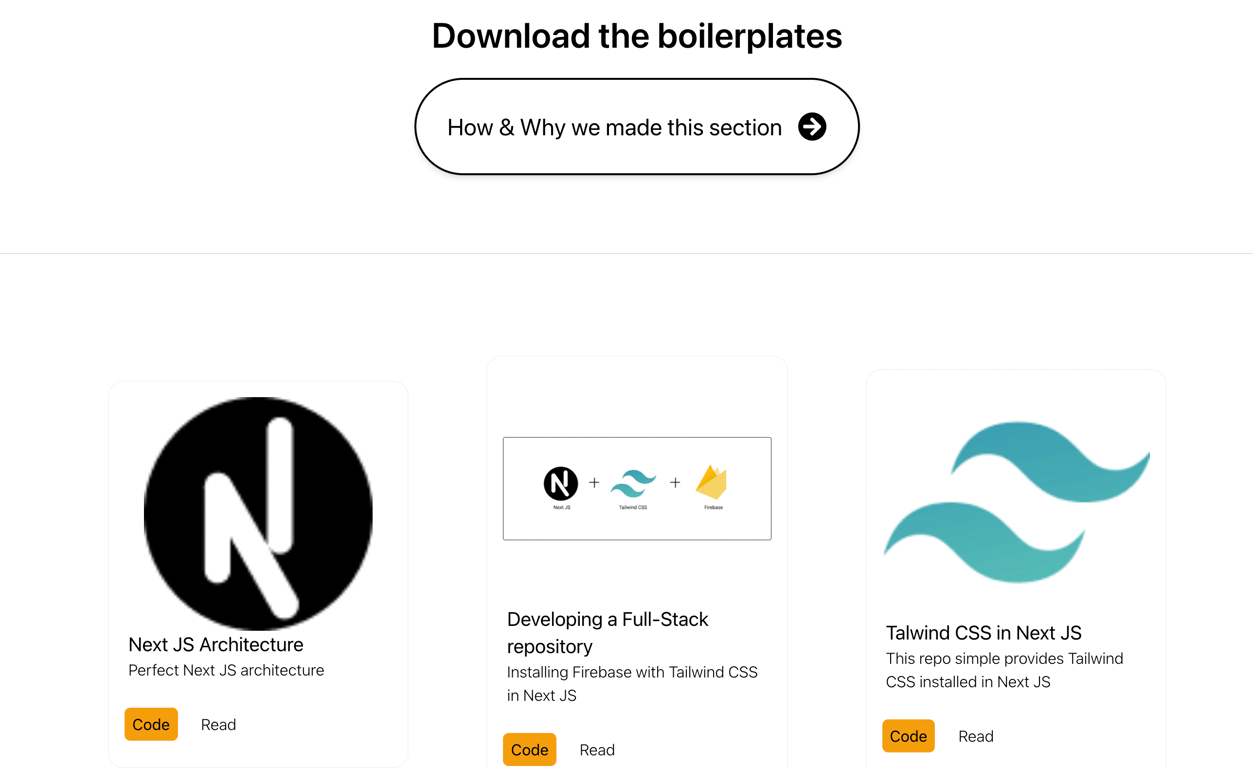1253x768 pixels.
Task: Click the arrow icon inside the pill button
Action: click(x=812, y=127)
